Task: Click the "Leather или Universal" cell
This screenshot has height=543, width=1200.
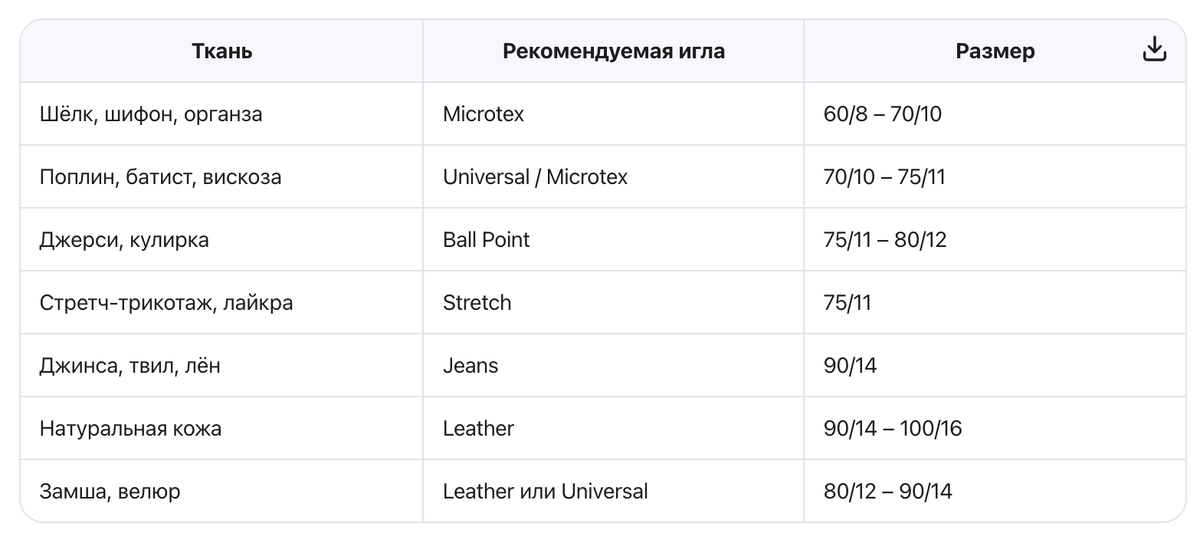Action: coord(545,491)
